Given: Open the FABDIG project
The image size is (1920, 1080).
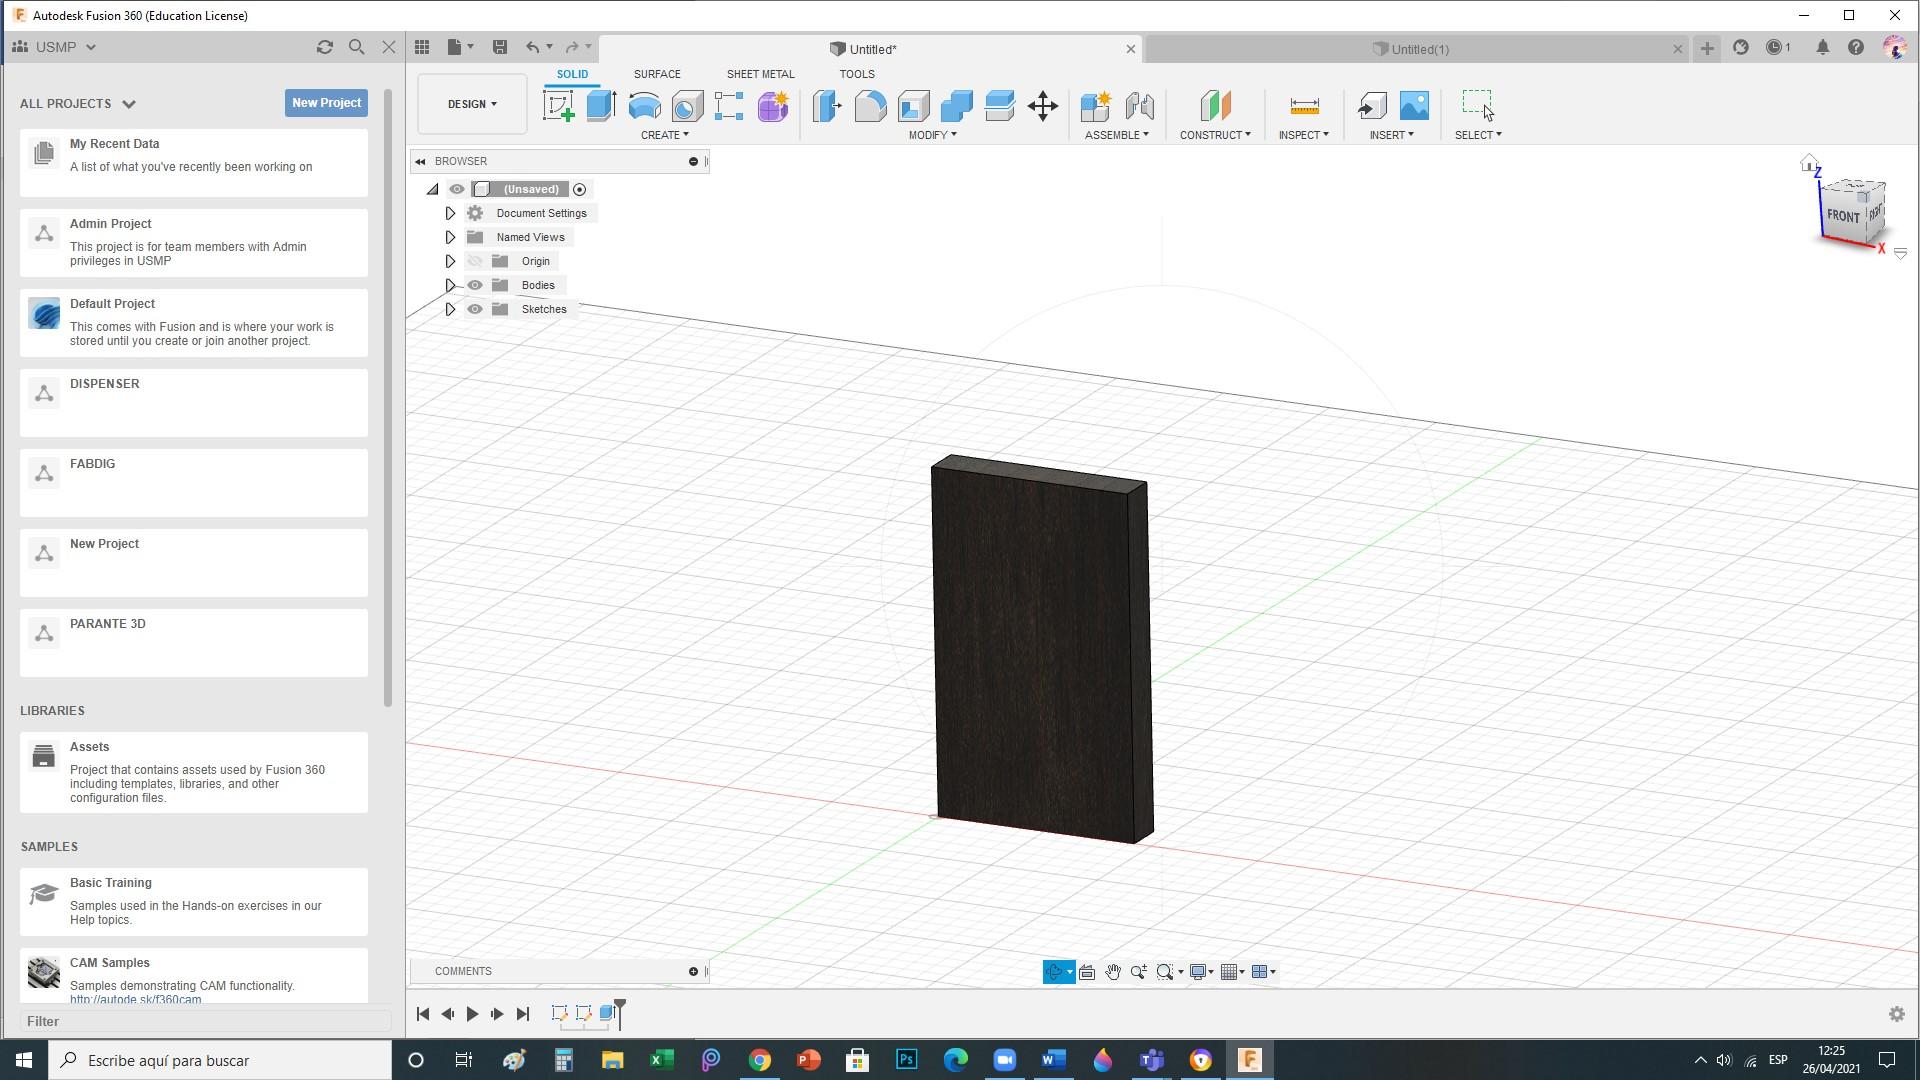Looking at the screenshot, I should coord(194,483).
